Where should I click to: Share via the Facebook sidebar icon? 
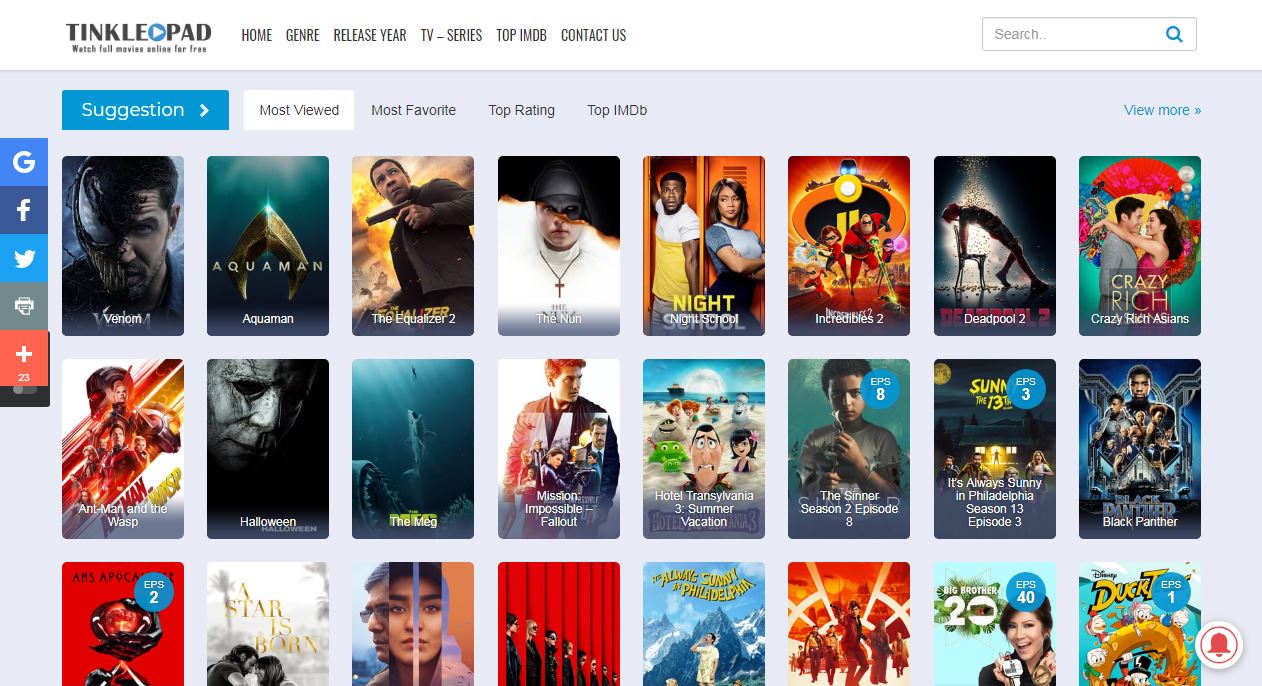click(24, 210)
